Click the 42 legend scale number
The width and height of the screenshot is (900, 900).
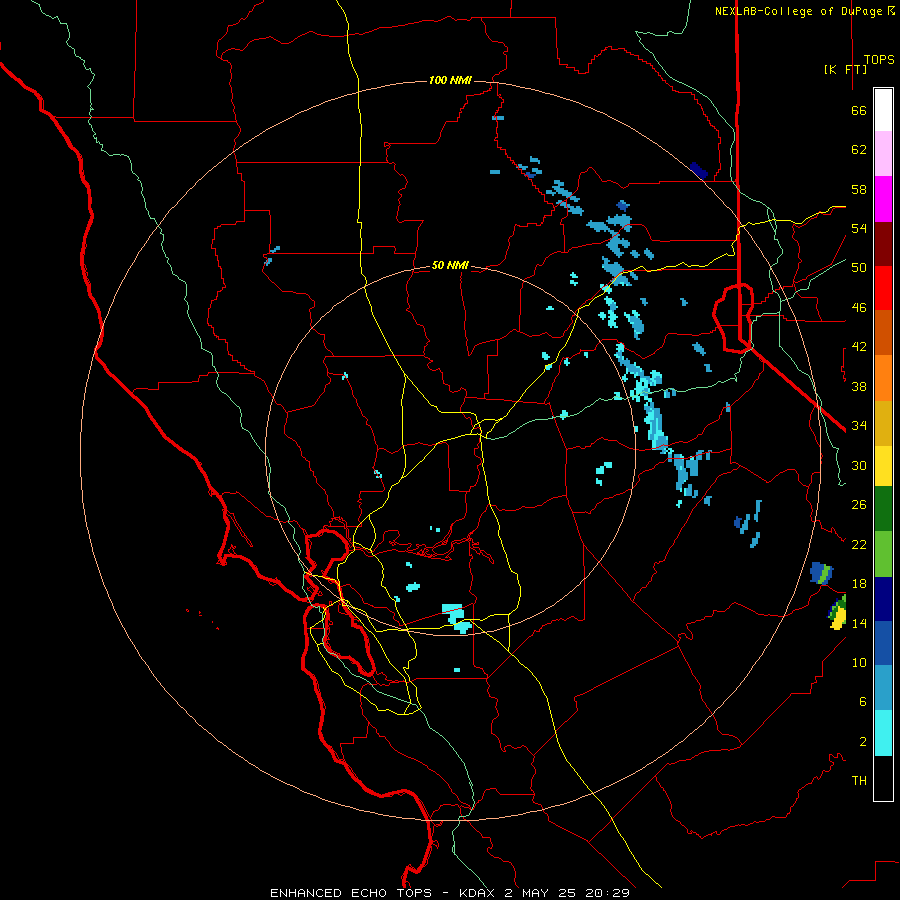pyautogui.click(x=859, y=347)
